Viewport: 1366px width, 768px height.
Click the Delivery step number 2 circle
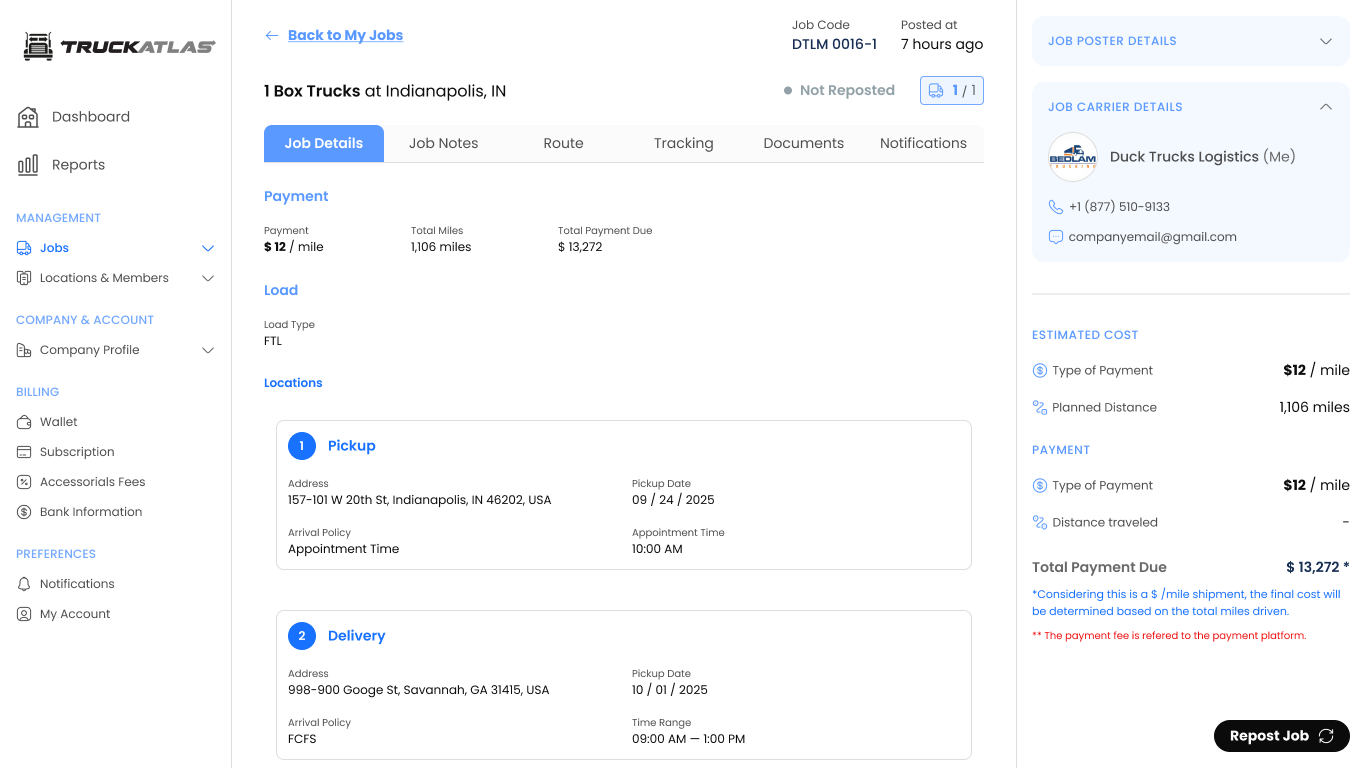tap(302, 636)
